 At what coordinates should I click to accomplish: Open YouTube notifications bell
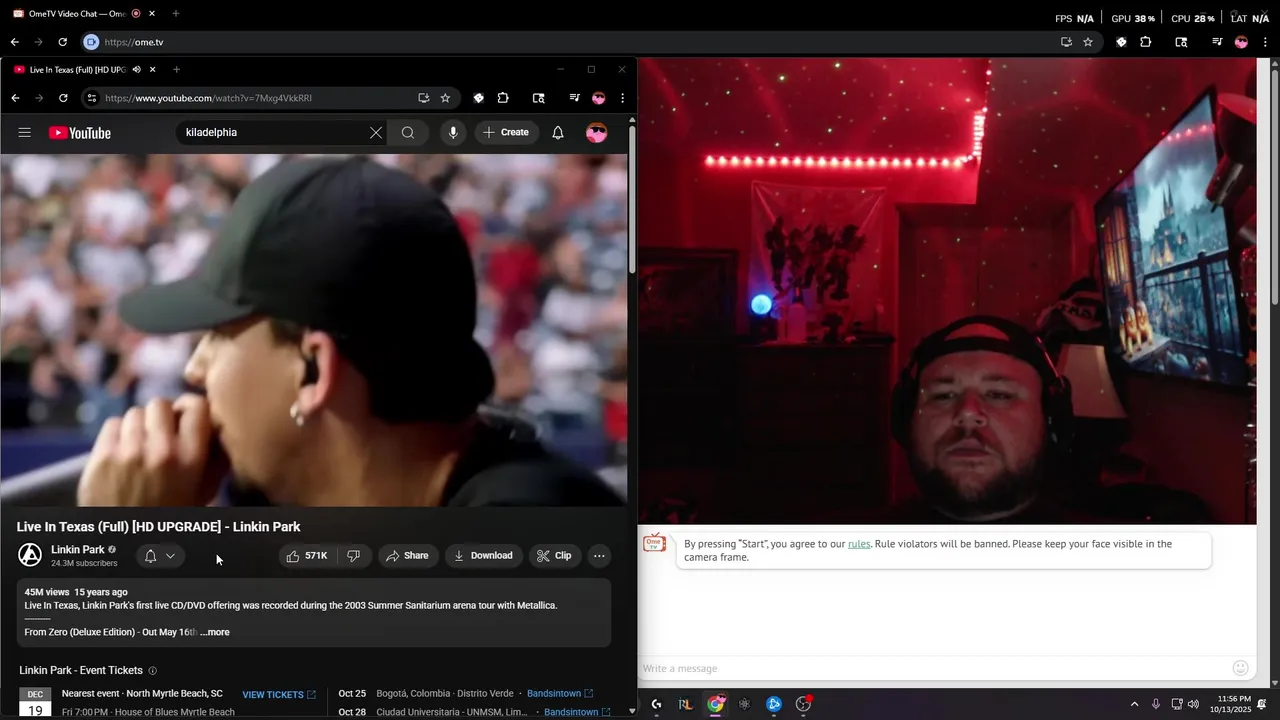click(x=558, y=133)
